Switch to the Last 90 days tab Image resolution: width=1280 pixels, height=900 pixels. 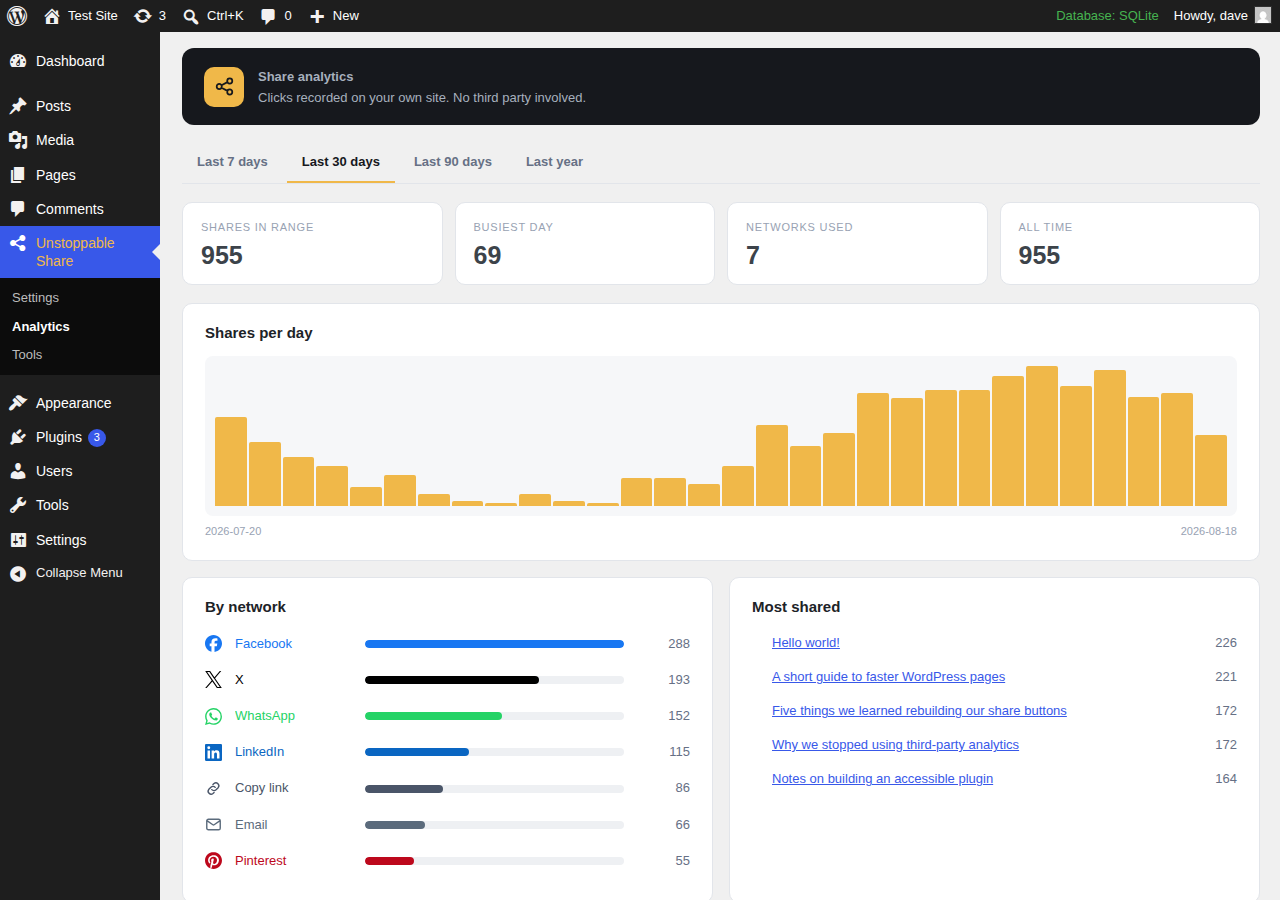[453, 162]
